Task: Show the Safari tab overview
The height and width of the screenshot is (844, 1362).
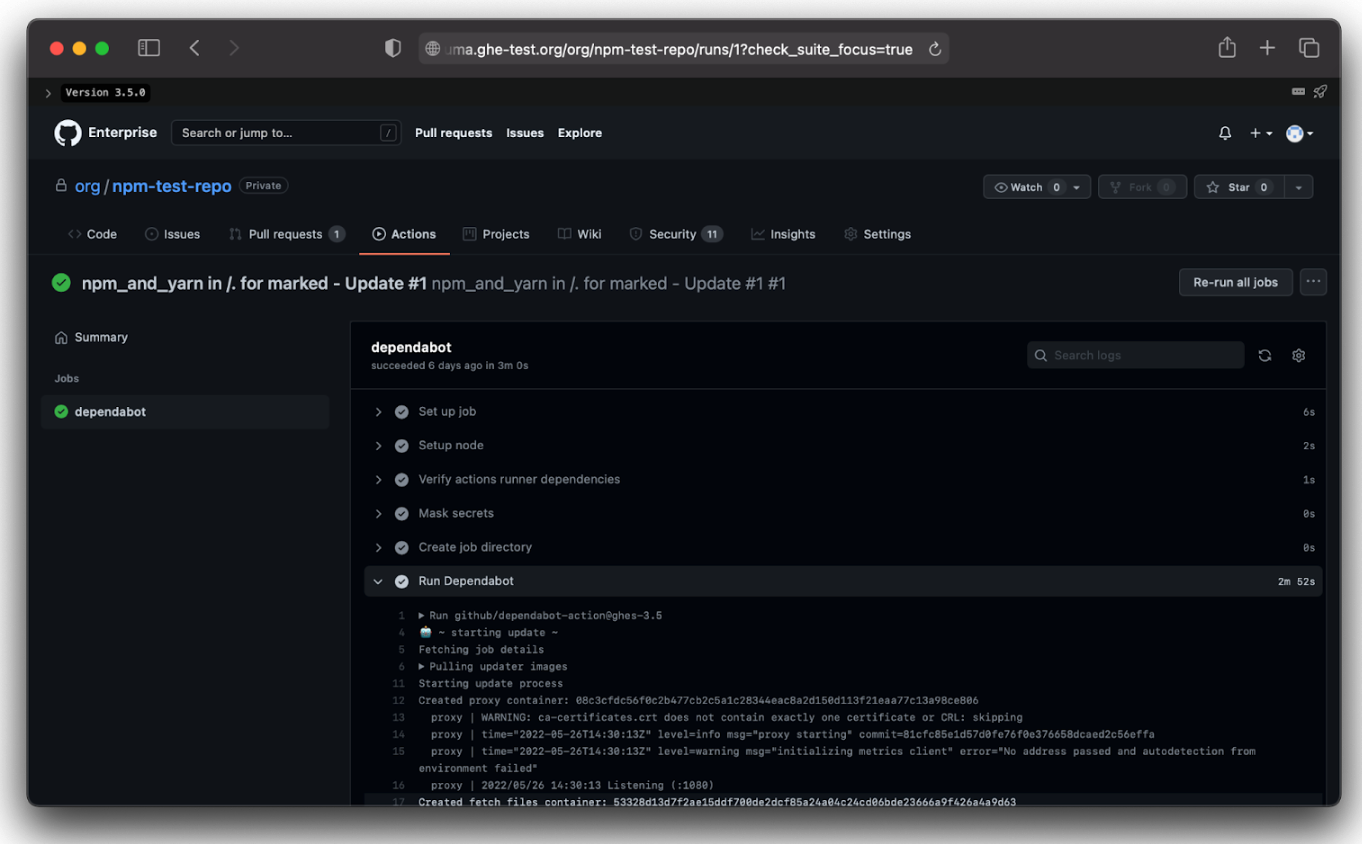Action: (1309, 48)
